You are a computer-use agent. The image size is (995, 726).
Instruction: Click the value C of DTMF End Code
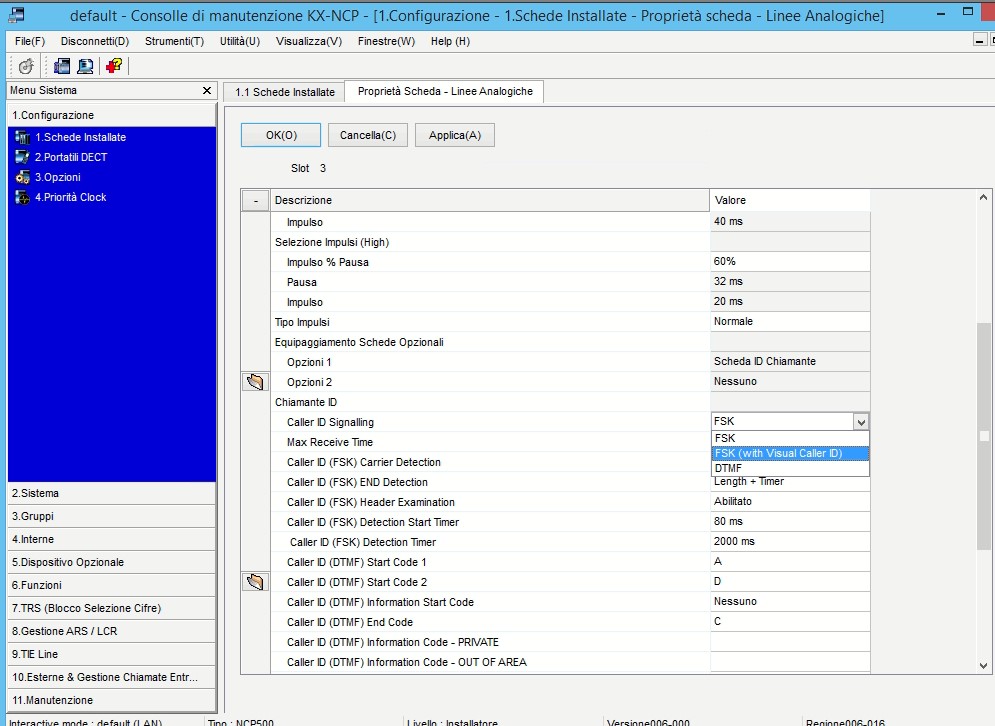tap(790, 621)
